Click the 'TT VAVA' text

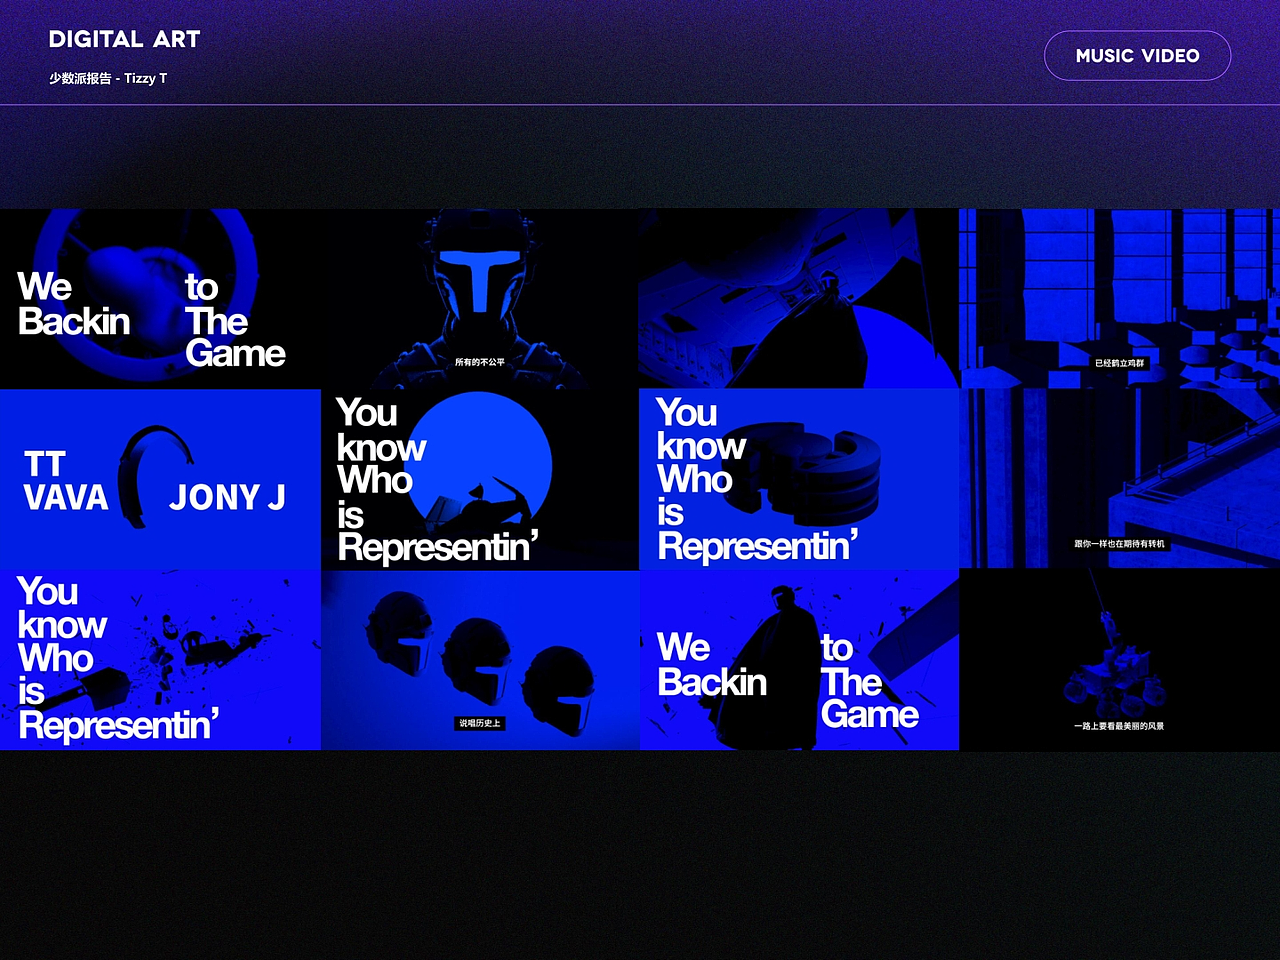pos(66,481)
